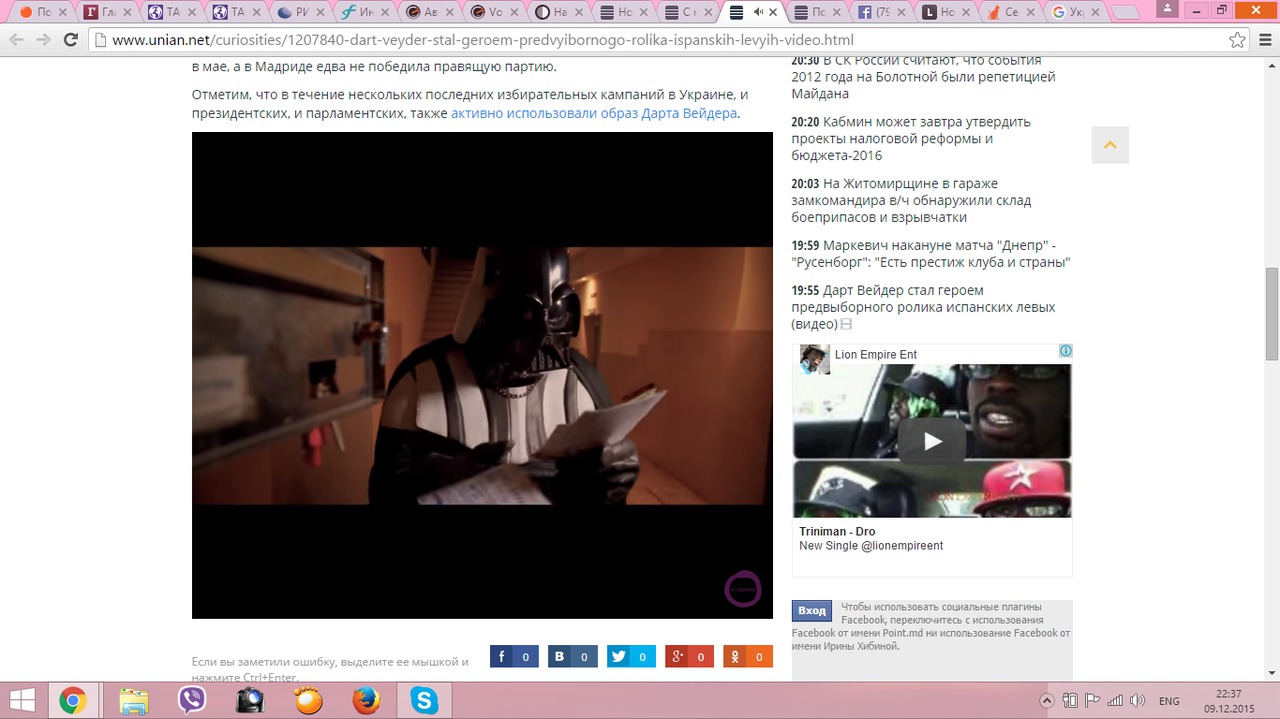Close the Facebook tab
Screen dimensions: 1280x719
[x=903, y=12]
